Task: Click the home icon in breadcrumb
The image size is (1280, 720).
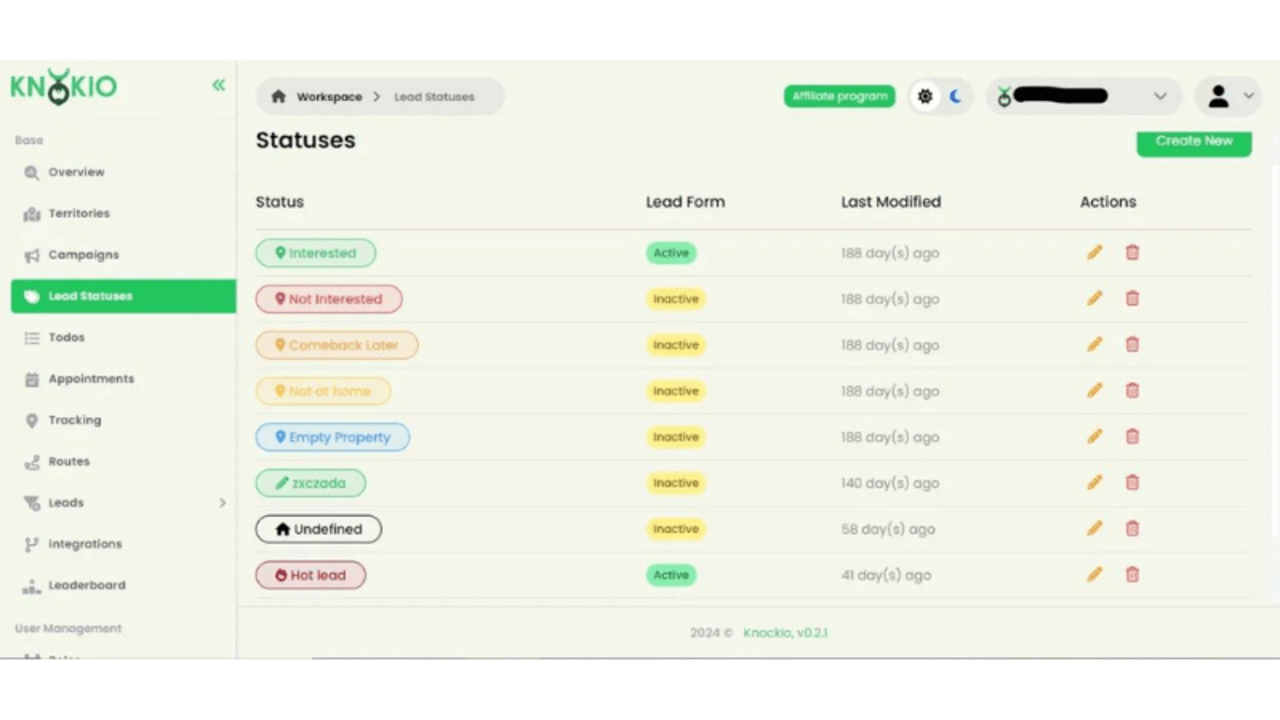Action: tap(278, 97)
